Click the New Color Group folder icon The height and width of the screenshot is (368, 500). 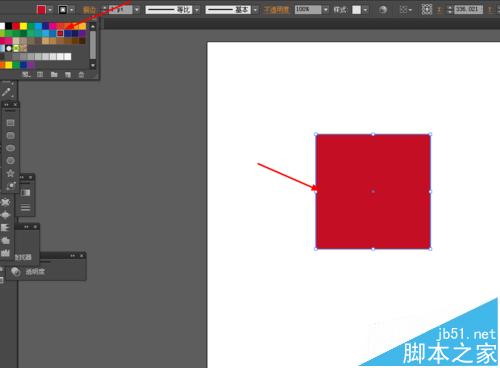[x=54, y=75]
